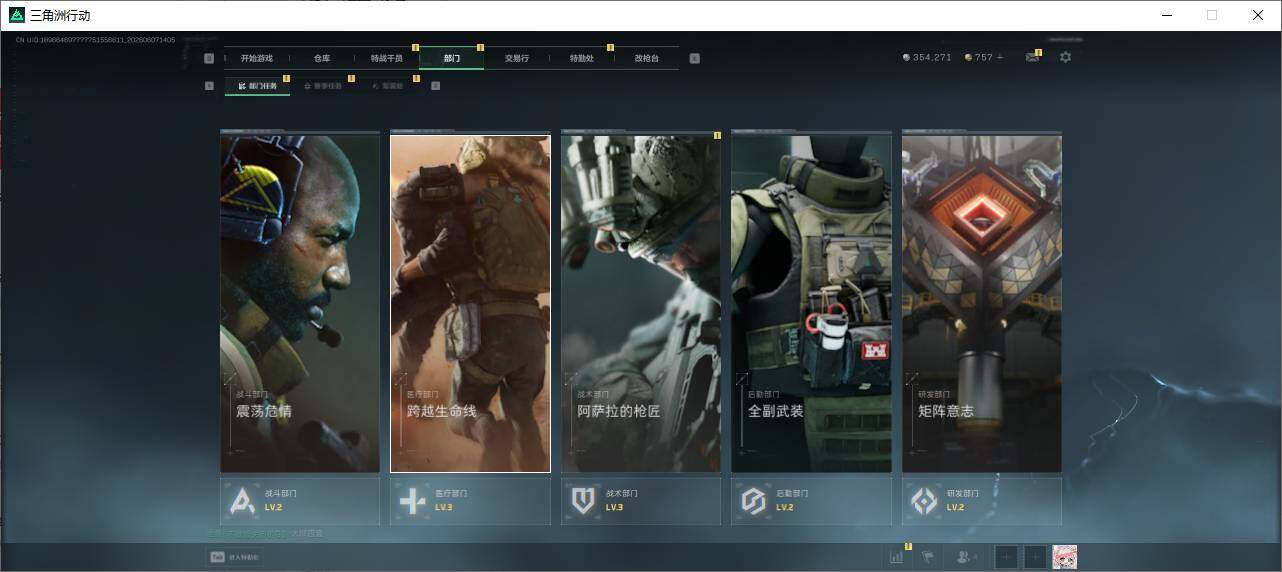Select the 部门任务 sub-tab
This screenshot has height=572, width=1282.
pos(258,86)
